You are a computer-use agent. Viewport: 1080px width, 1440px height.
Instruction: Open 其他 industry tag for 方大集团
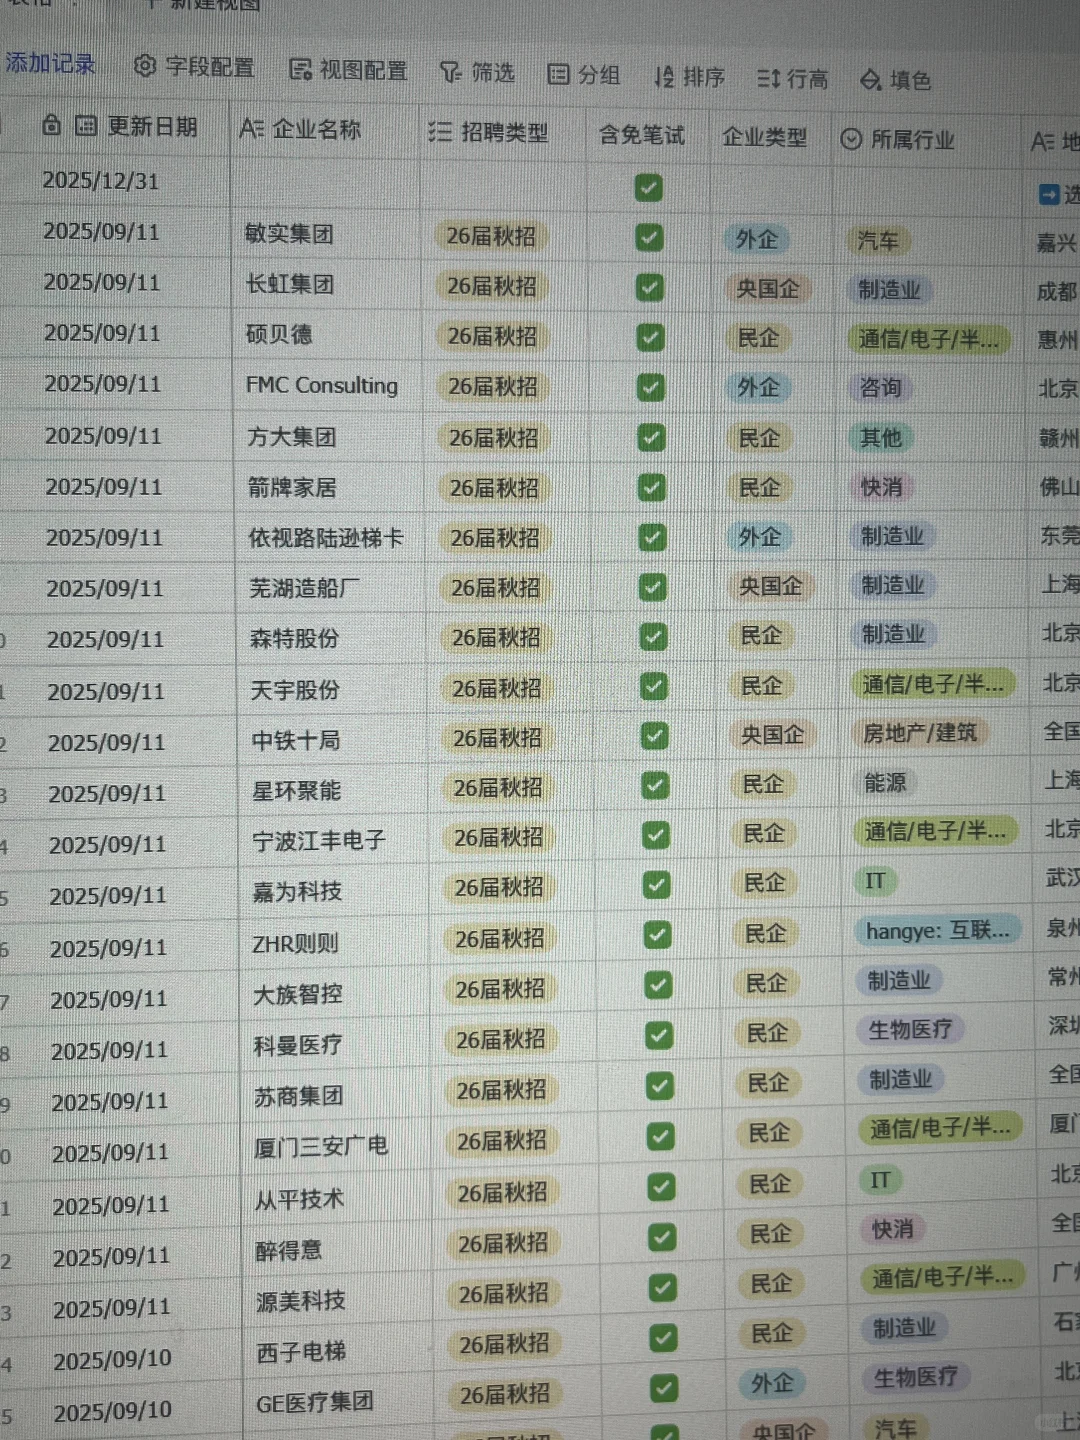881,437
